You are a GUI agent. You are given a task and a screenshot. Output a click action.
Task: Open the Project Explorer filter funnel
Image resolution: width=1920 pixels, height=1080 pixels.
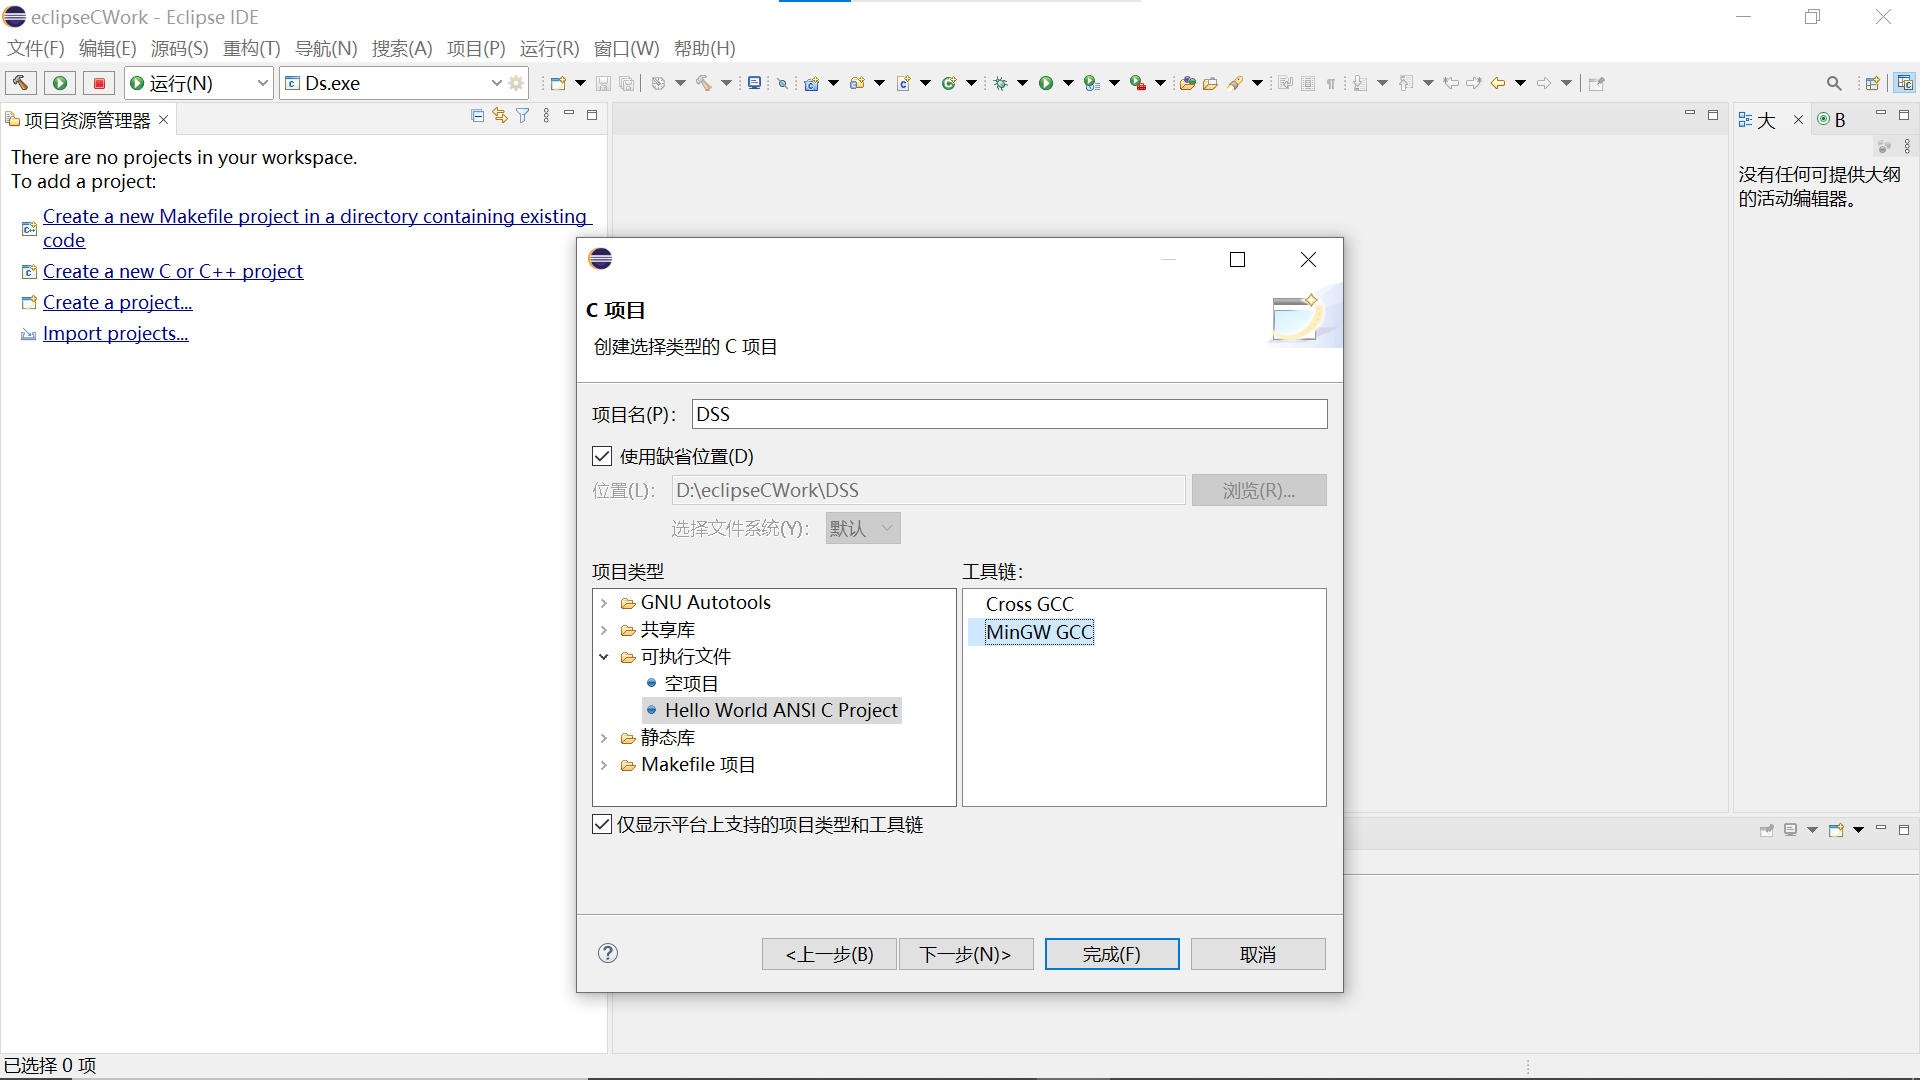pyautogui.click(x=522, y=115)
